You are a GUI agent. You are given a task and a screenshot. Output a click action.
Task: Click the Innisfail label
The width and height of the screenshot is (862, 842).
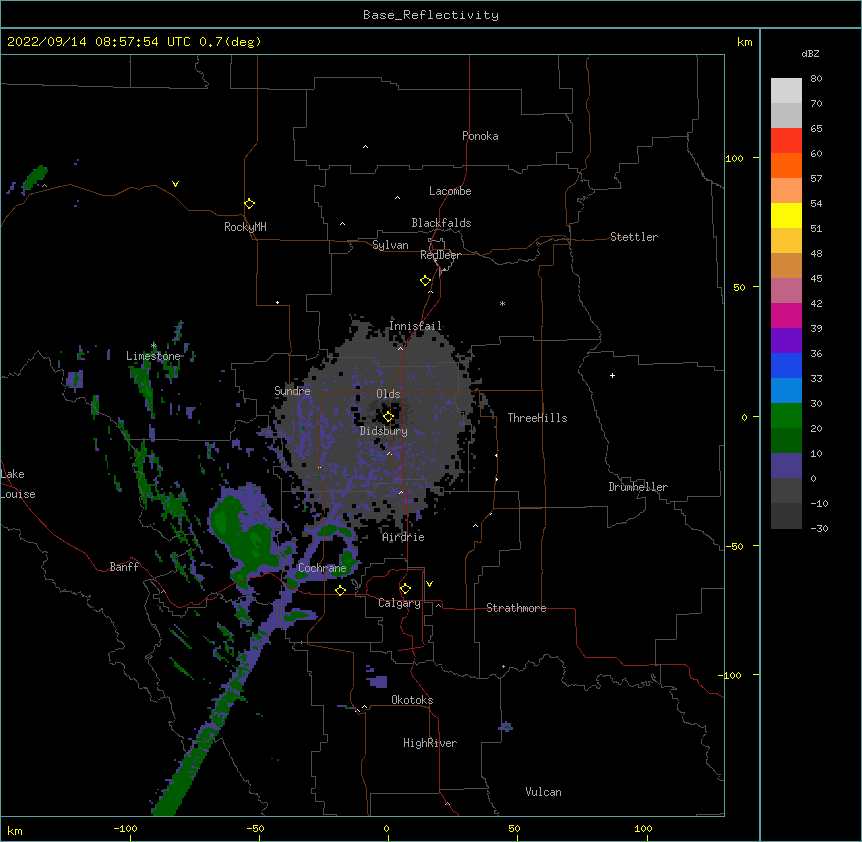point(416,326)
